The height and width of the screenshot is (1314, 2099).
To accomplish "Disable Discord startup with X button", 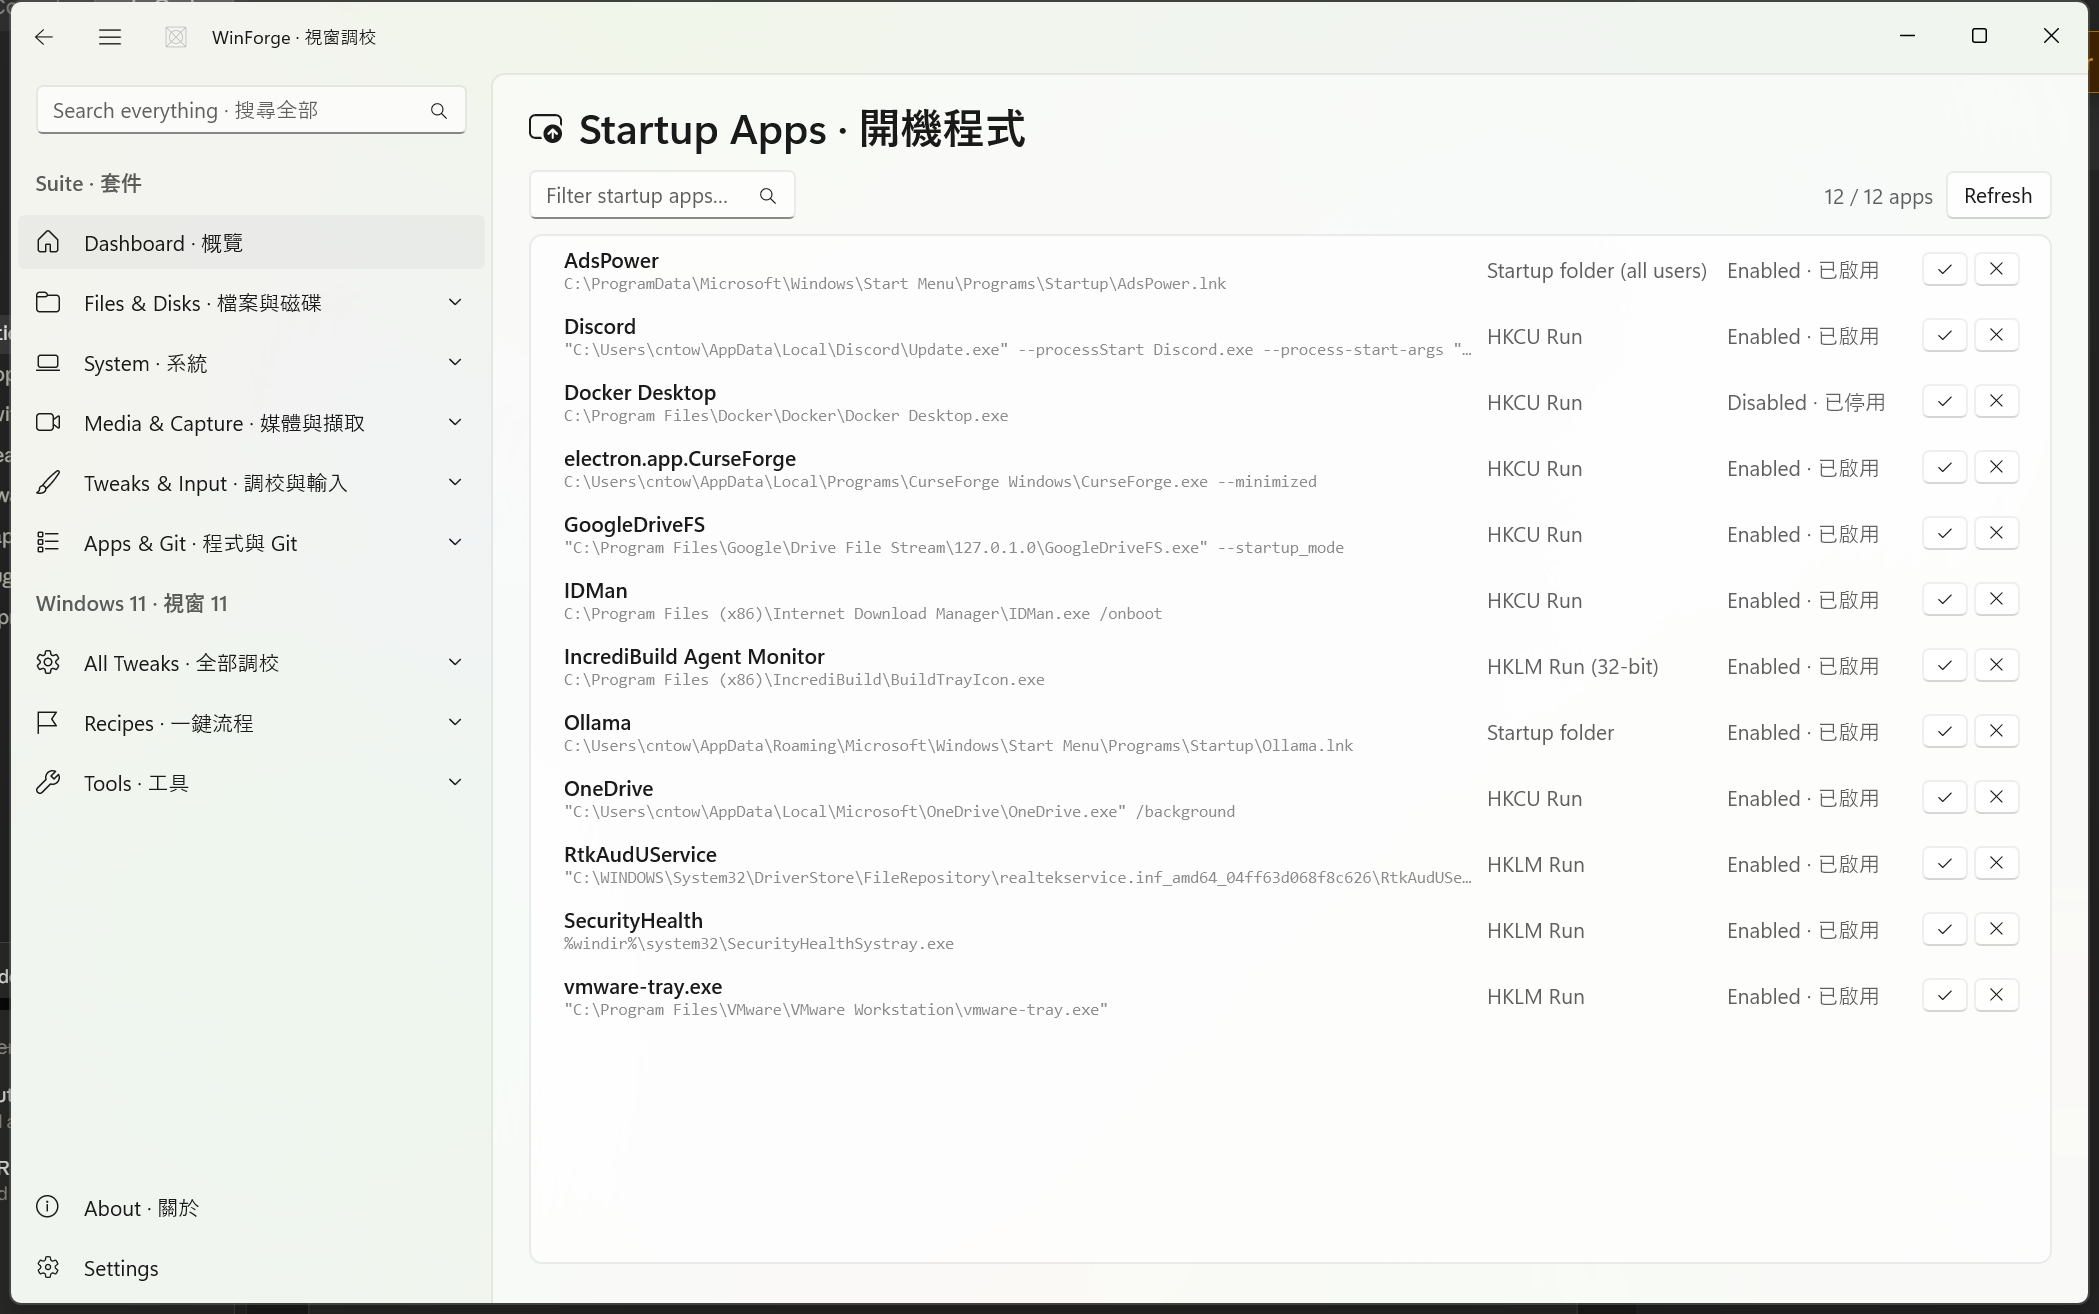I will click(x=1996, y=335).
